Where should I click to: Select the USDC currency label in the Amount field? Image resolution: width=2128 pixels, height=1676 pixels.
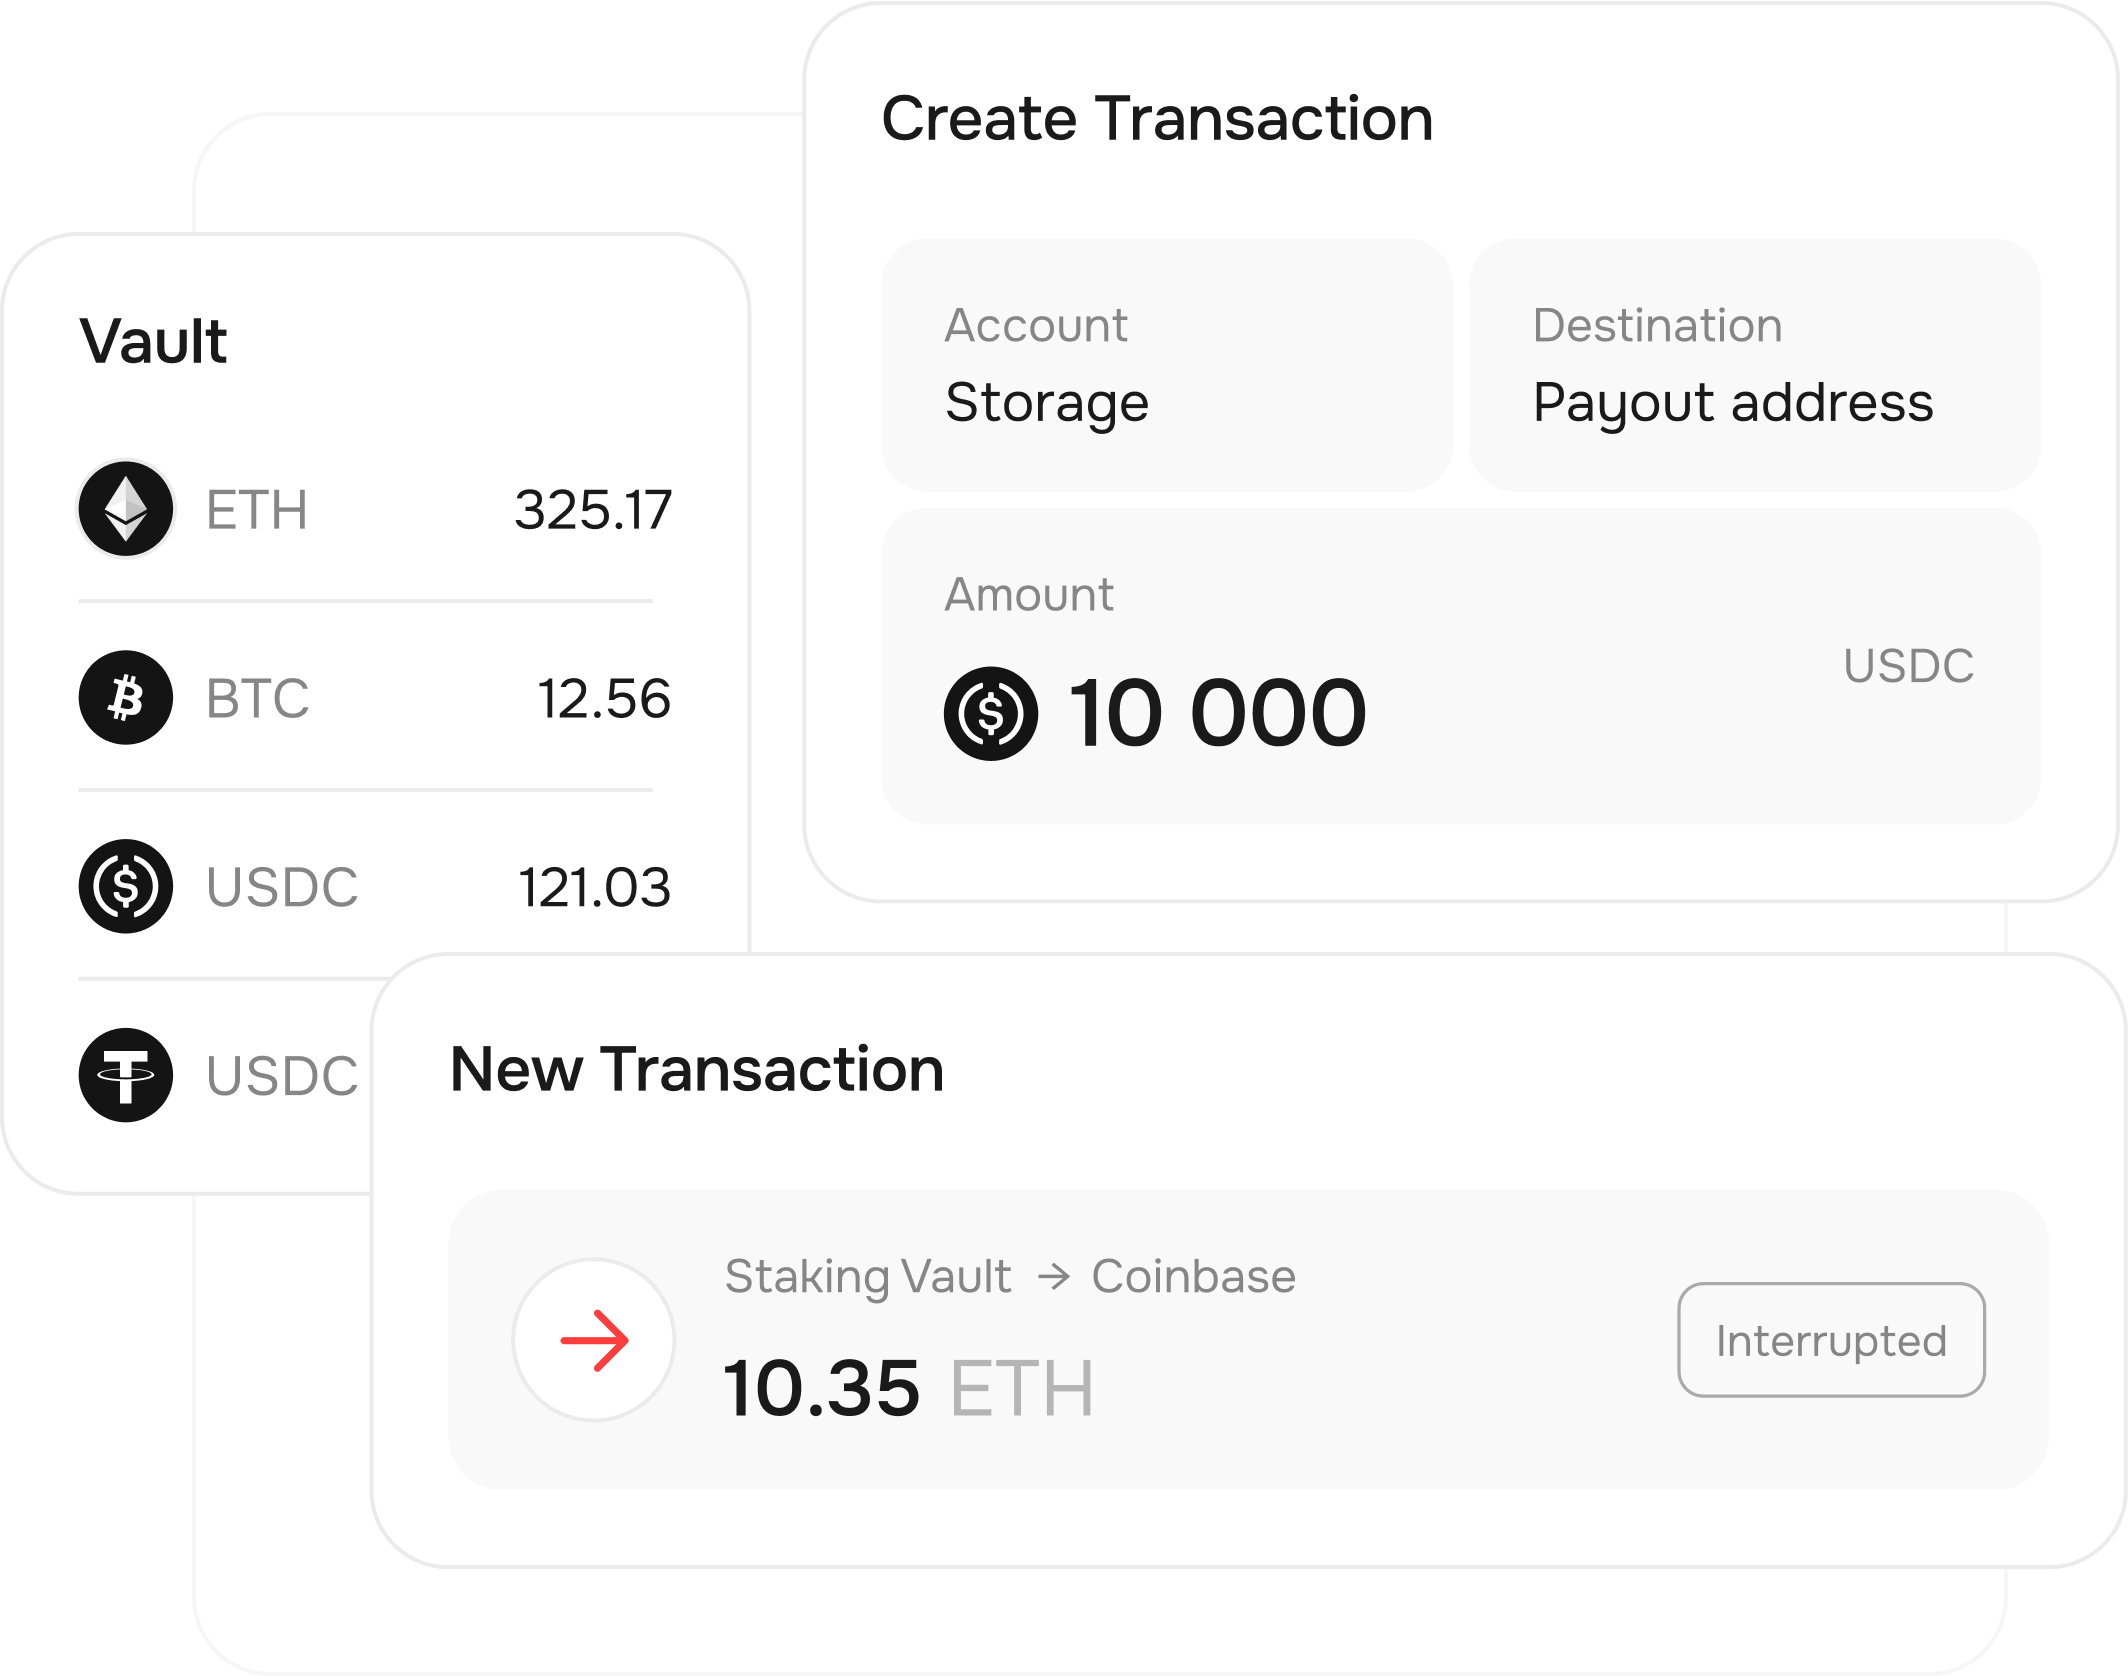(1909, 666)
